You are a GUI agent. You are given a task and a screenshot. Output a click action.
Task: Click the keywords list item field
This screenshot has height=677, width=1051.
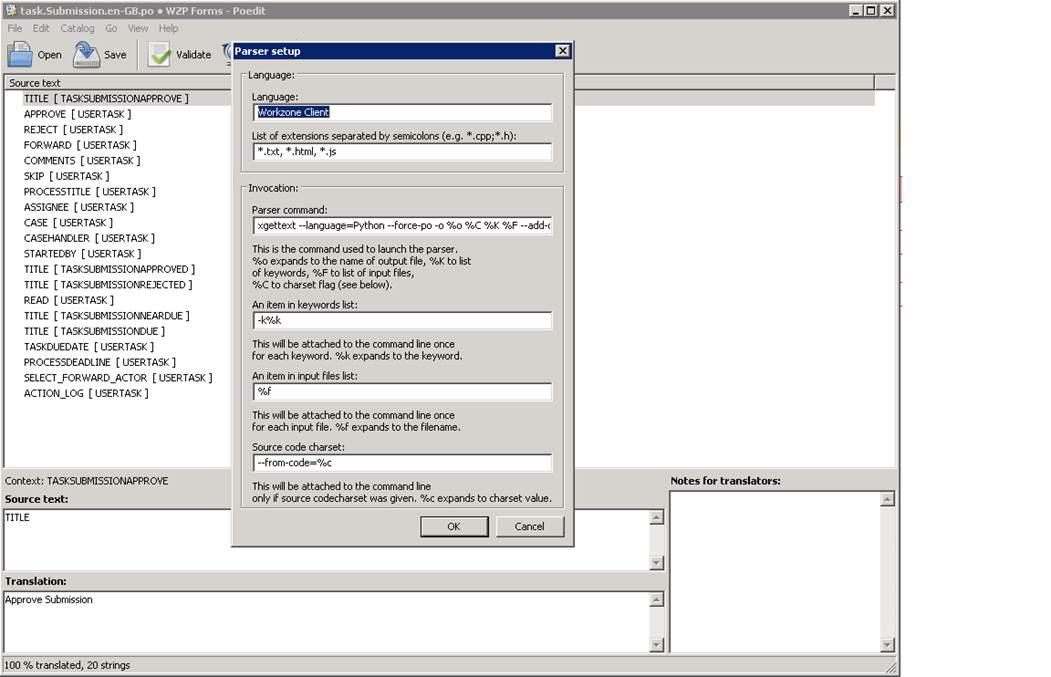[x=402, y=320]
